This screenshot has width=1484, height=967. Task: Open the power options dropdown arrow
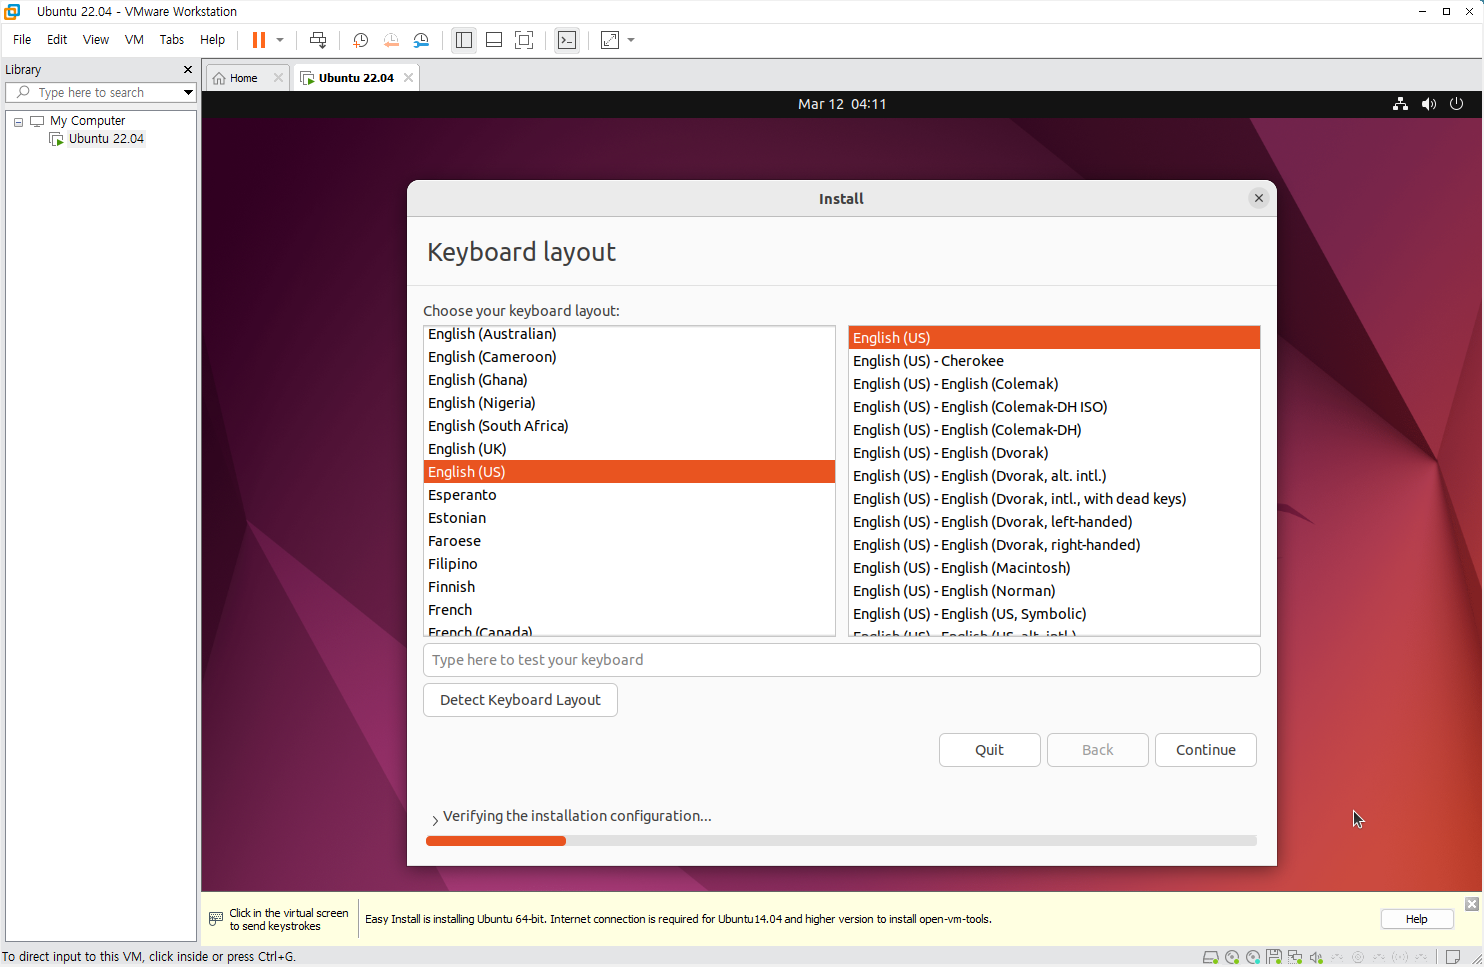pos(280,40)
